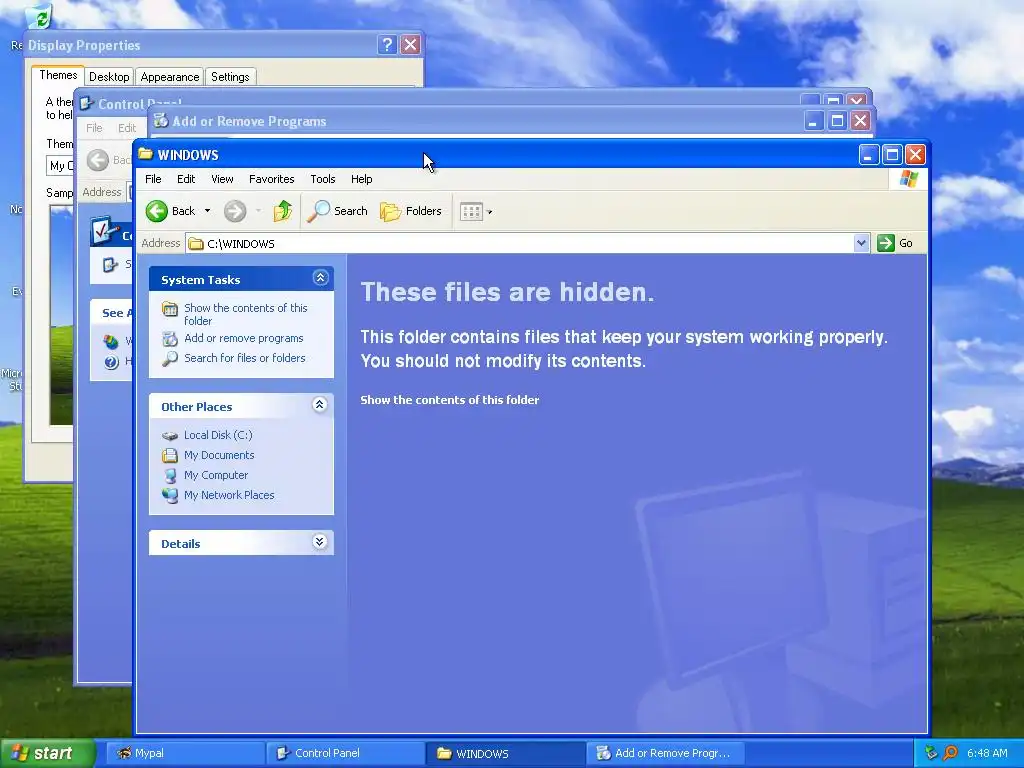Click 'Search for files or folders' link
The width and height of the screenshot is (1024, 768).
click(x=244, y=358)
